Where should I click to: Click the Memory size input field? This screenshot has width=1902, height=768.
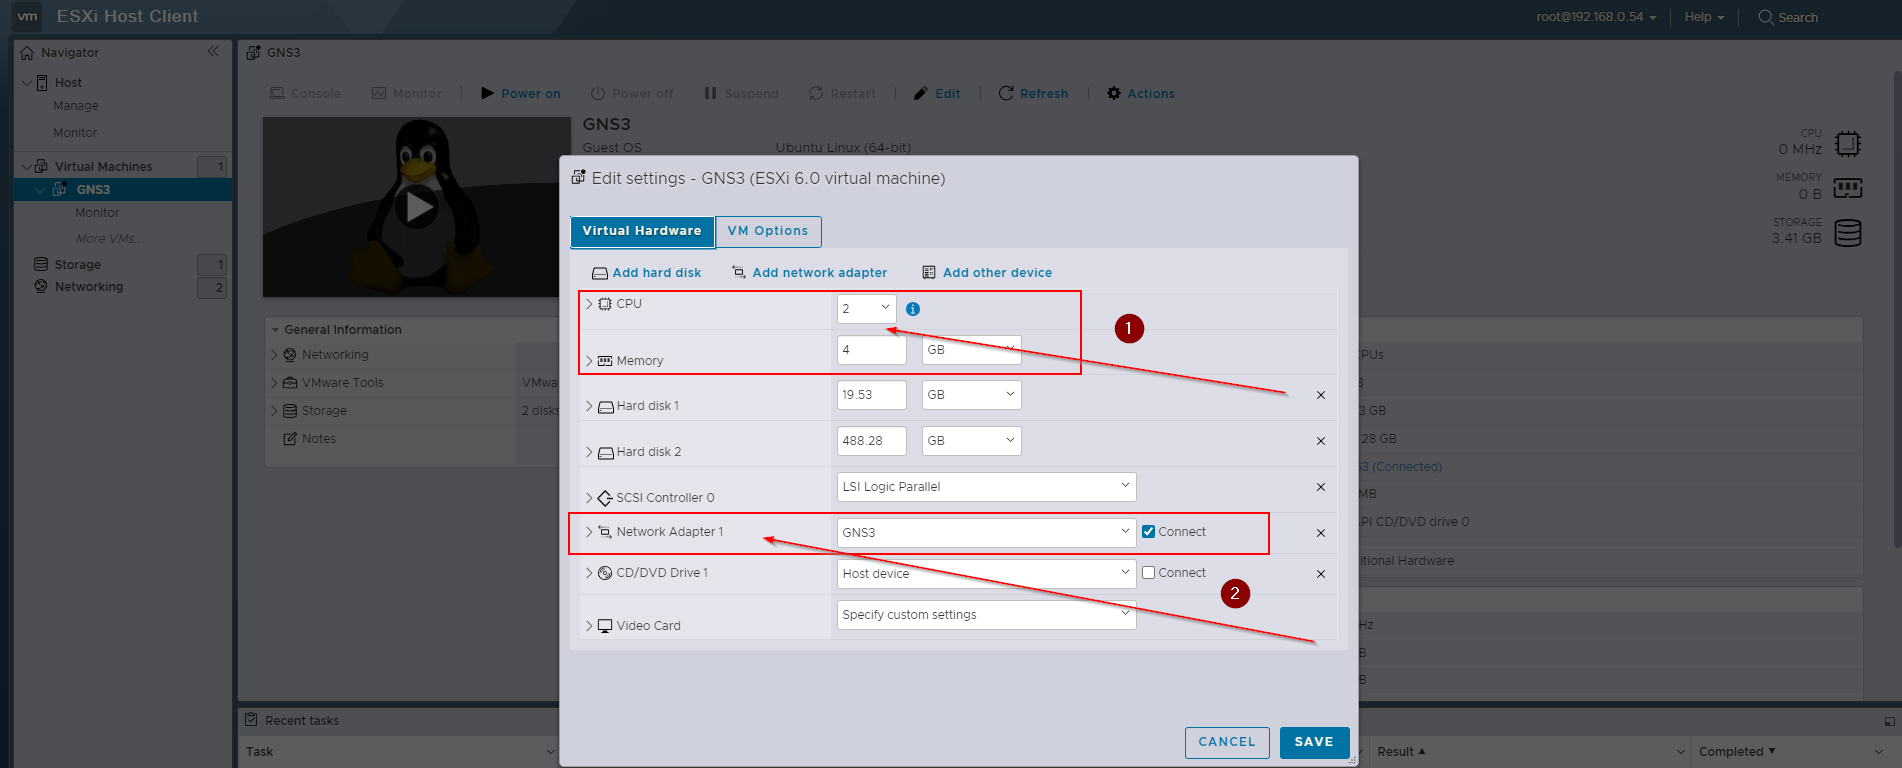click(870, 350)
